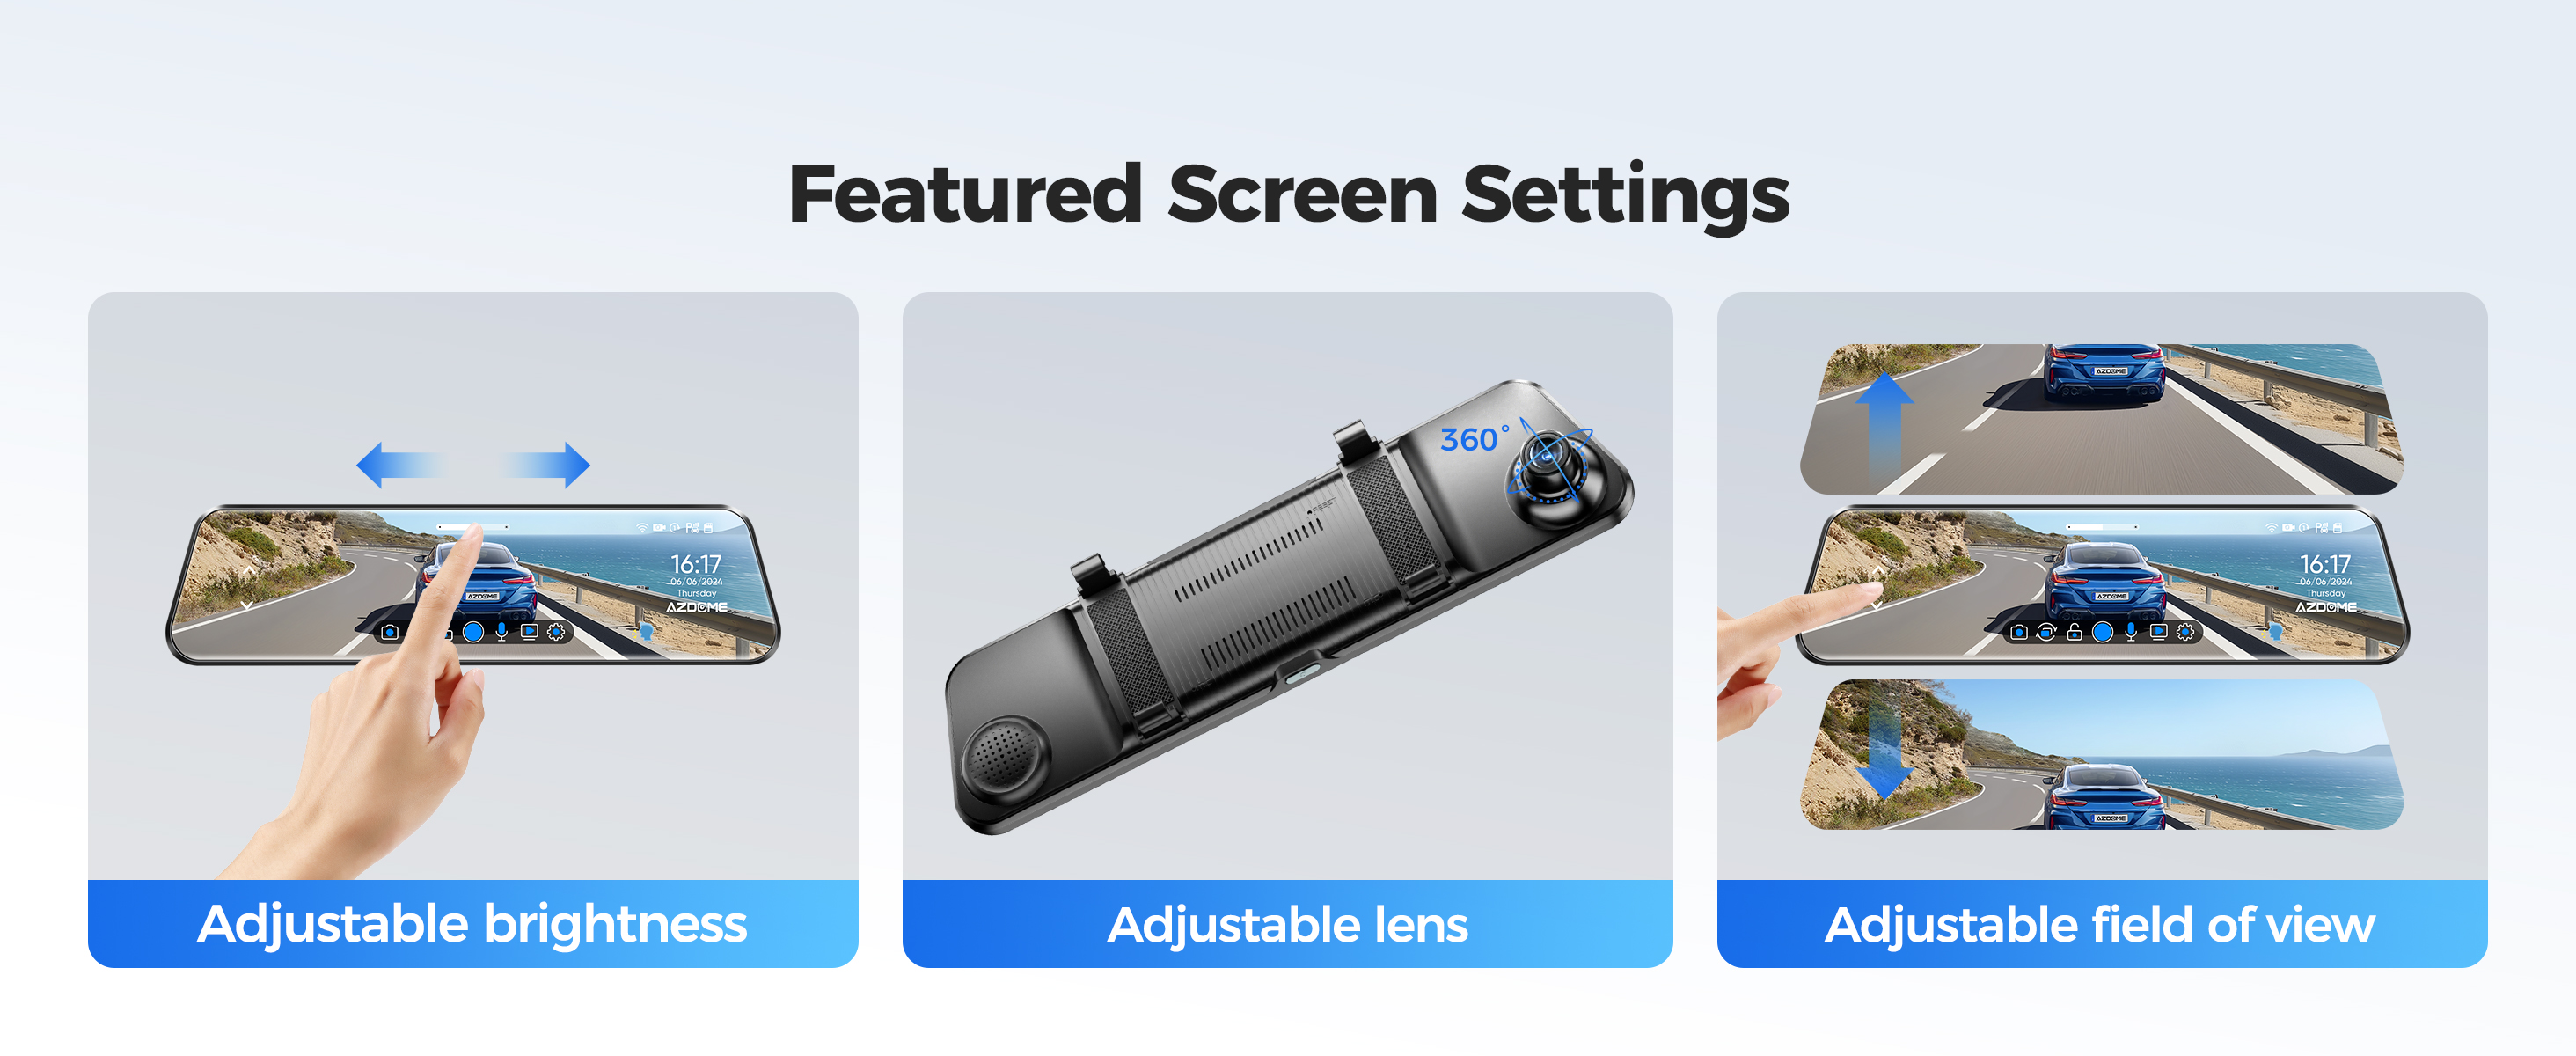
Task: Tap the parking mode icon in field-of-view mirror
Action: pyautogui.click(x=2321, y=528)
